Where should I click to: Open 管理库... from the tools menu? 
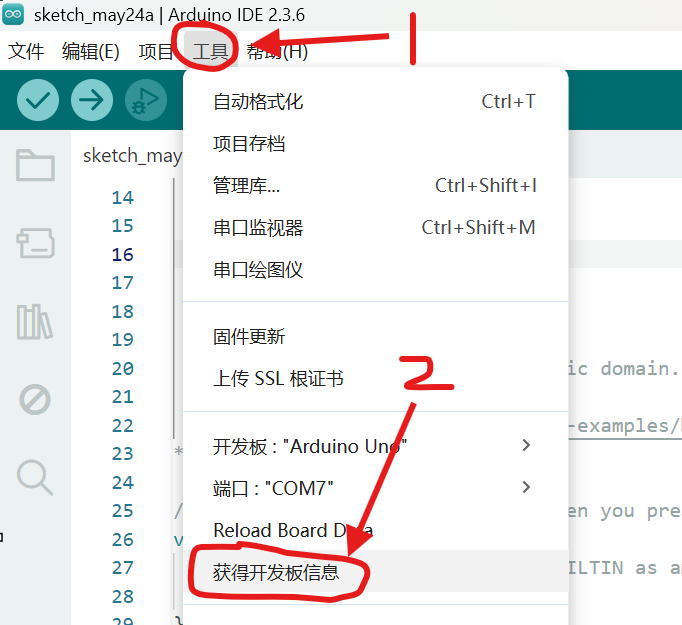376,186
